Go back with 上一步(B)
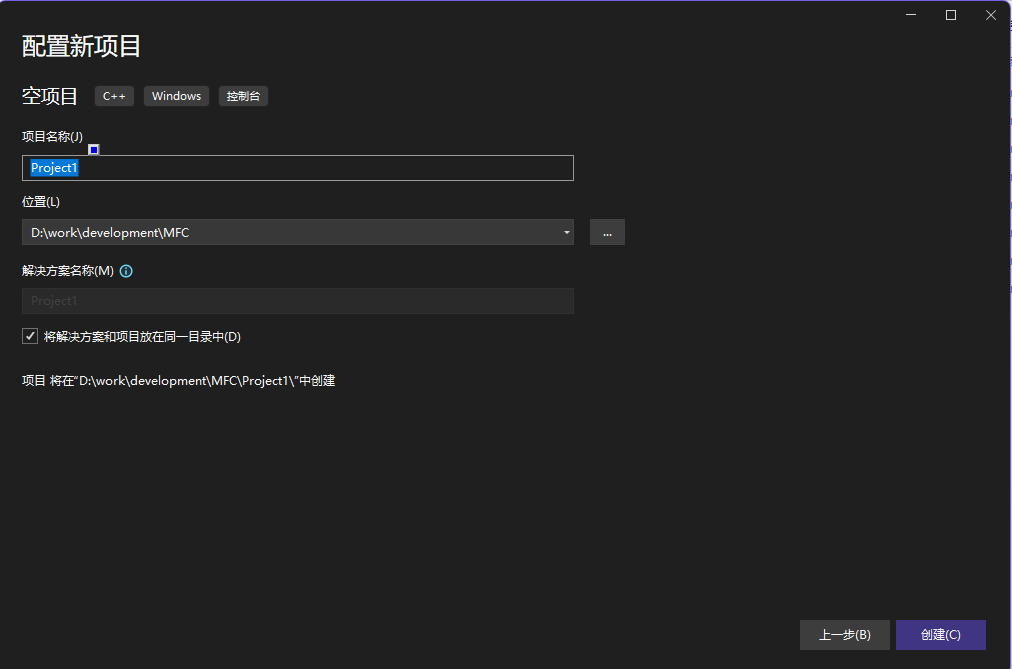 click(x=844, y=634)
